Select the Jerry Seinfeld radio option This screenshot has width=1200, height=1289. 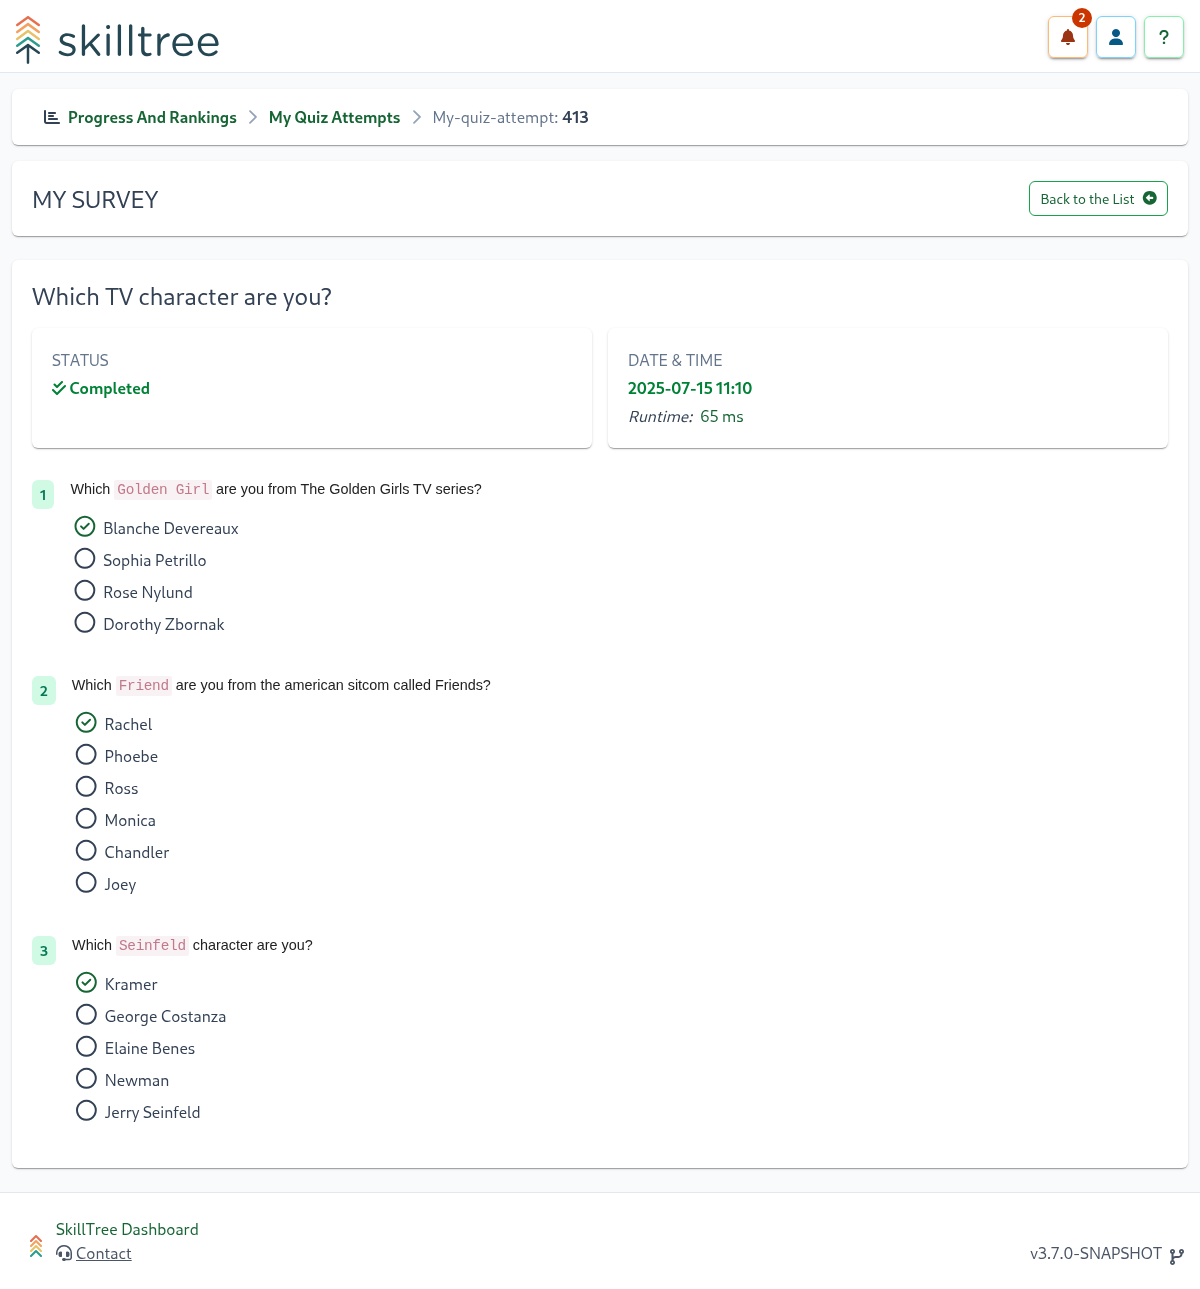(x=87, y=1110)
